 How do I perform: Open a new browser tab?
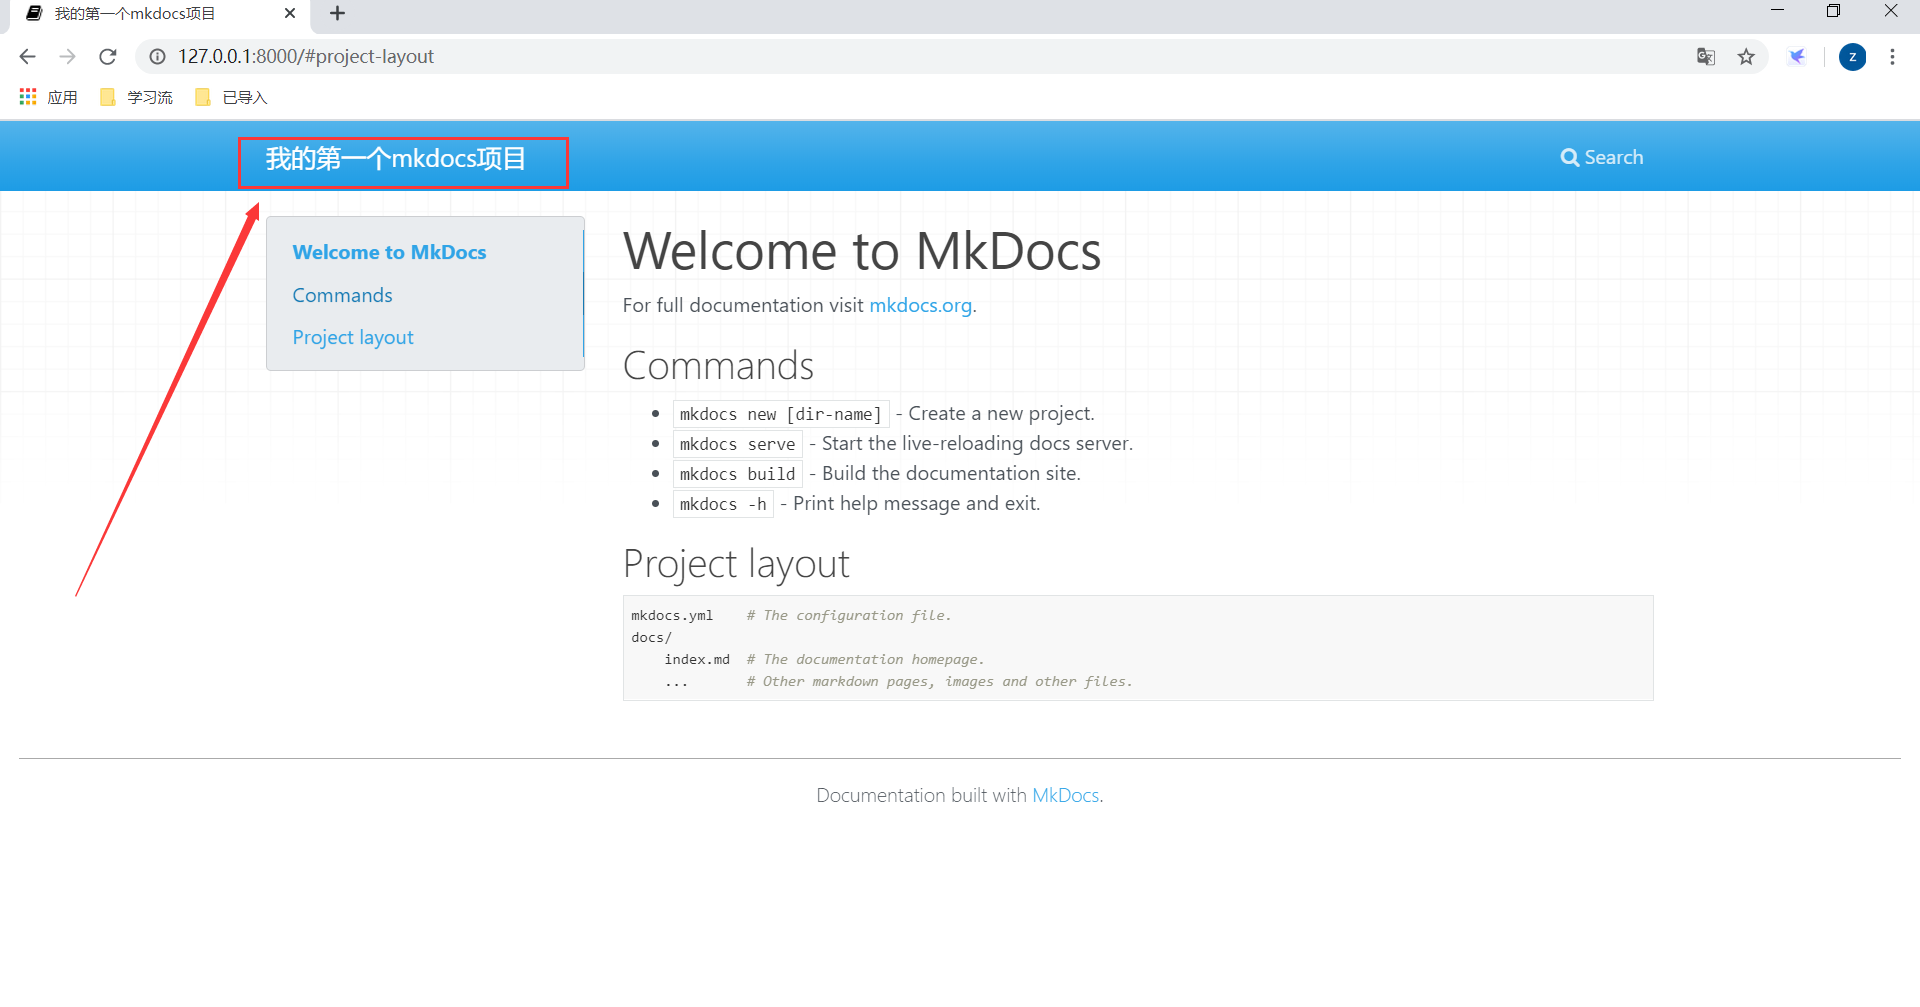pyautogui.click(x=337, y=14)
